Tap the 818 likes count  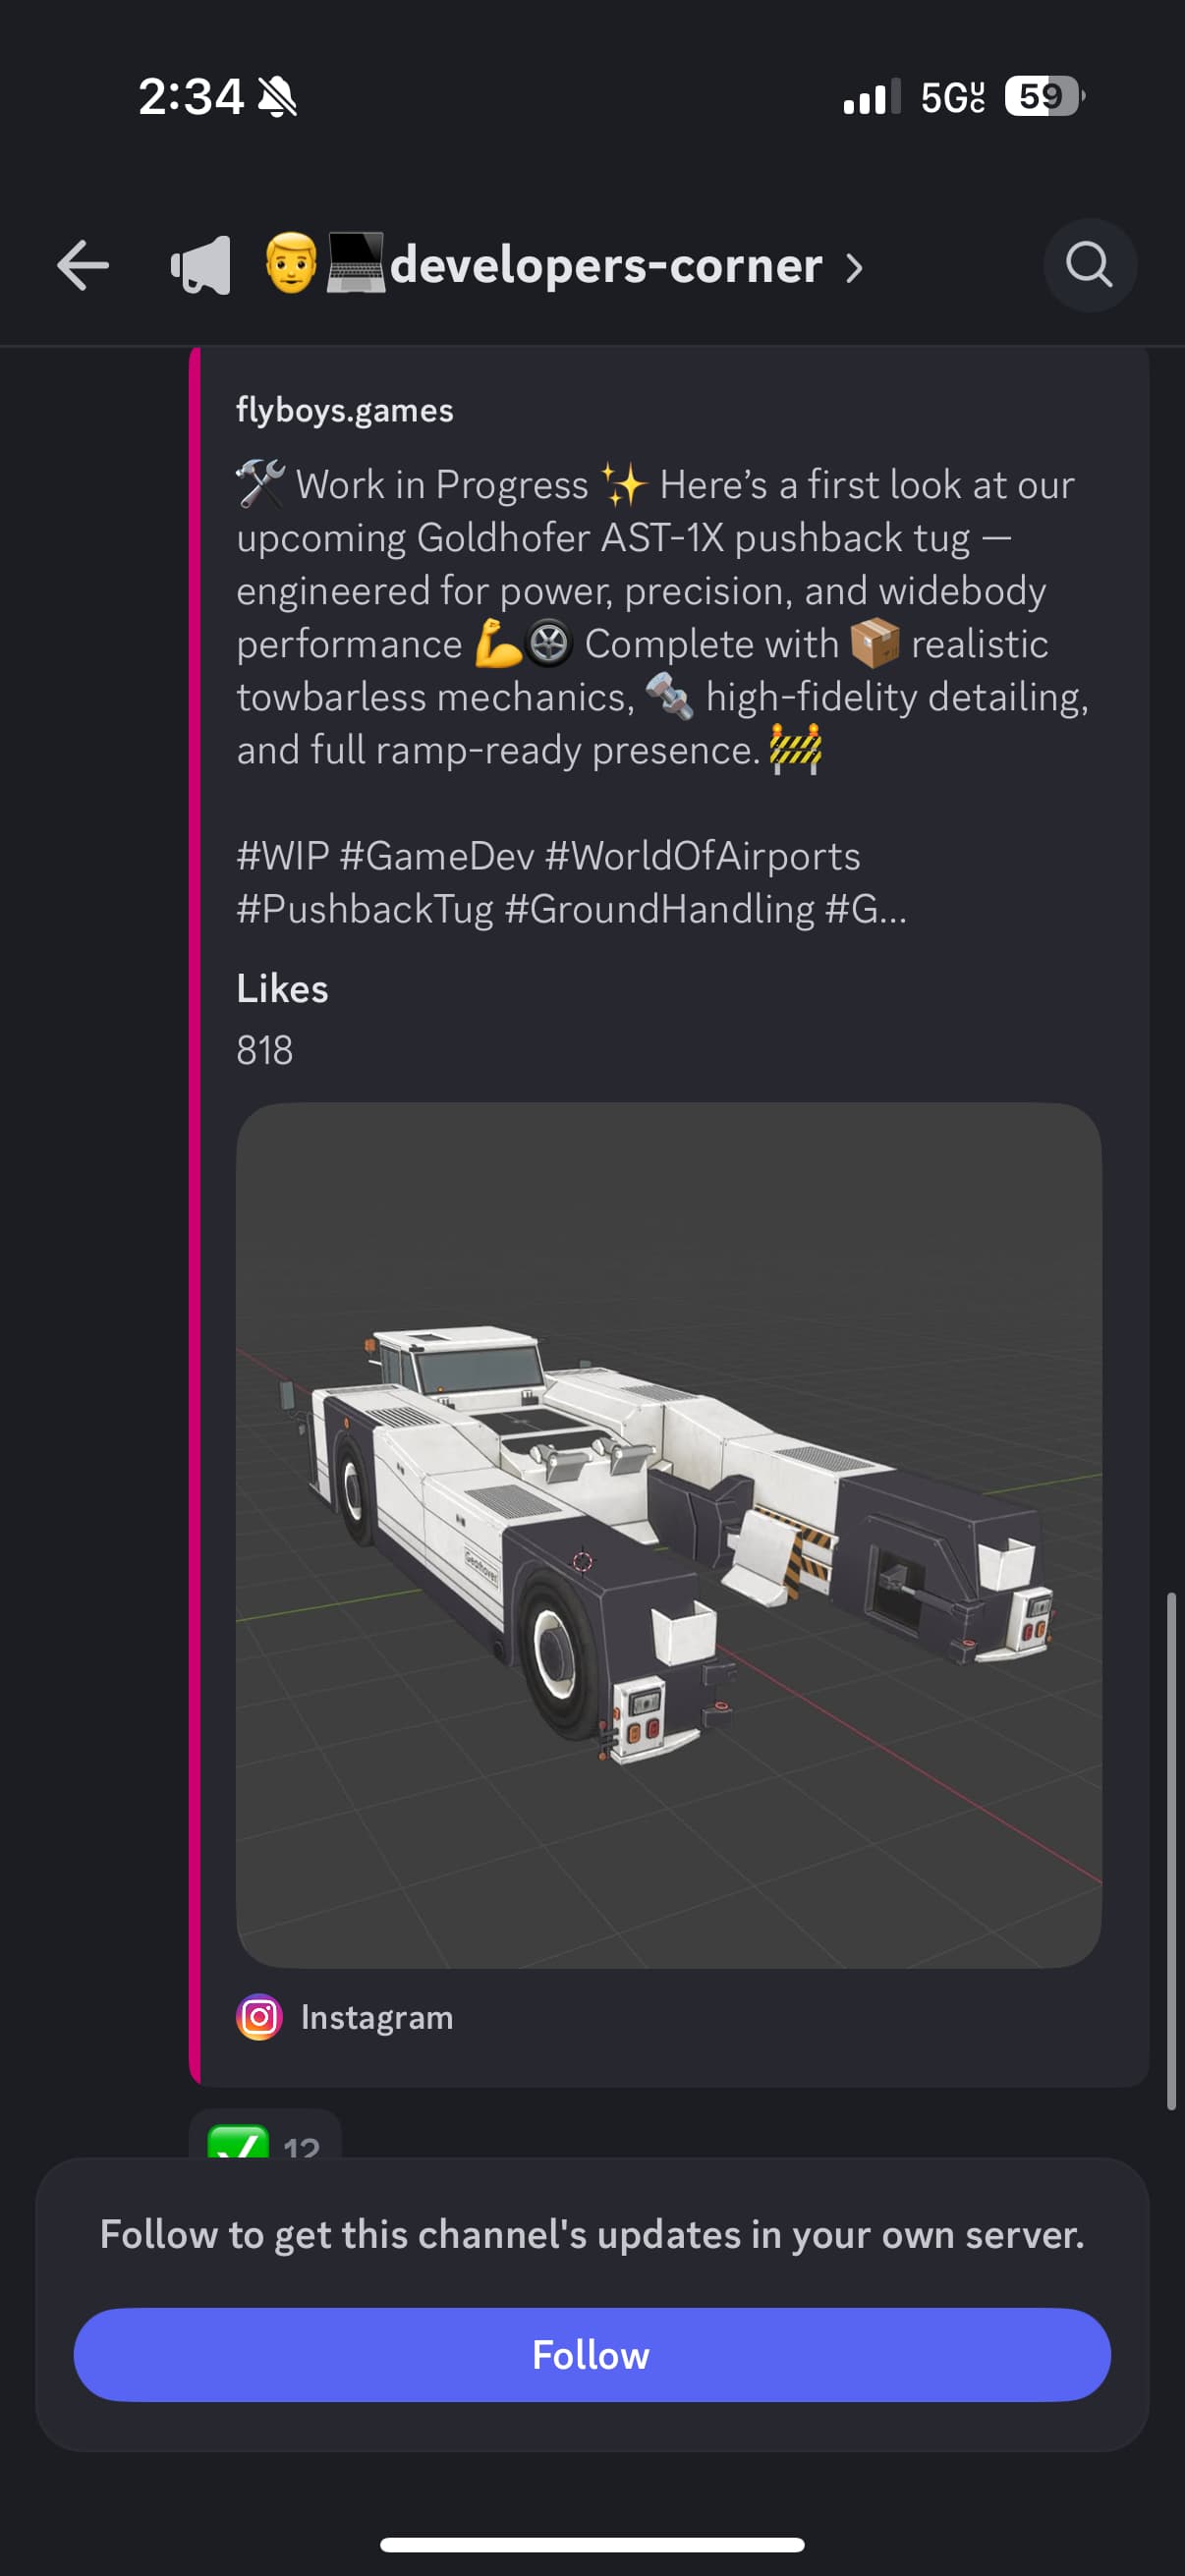pos(265,1050)
